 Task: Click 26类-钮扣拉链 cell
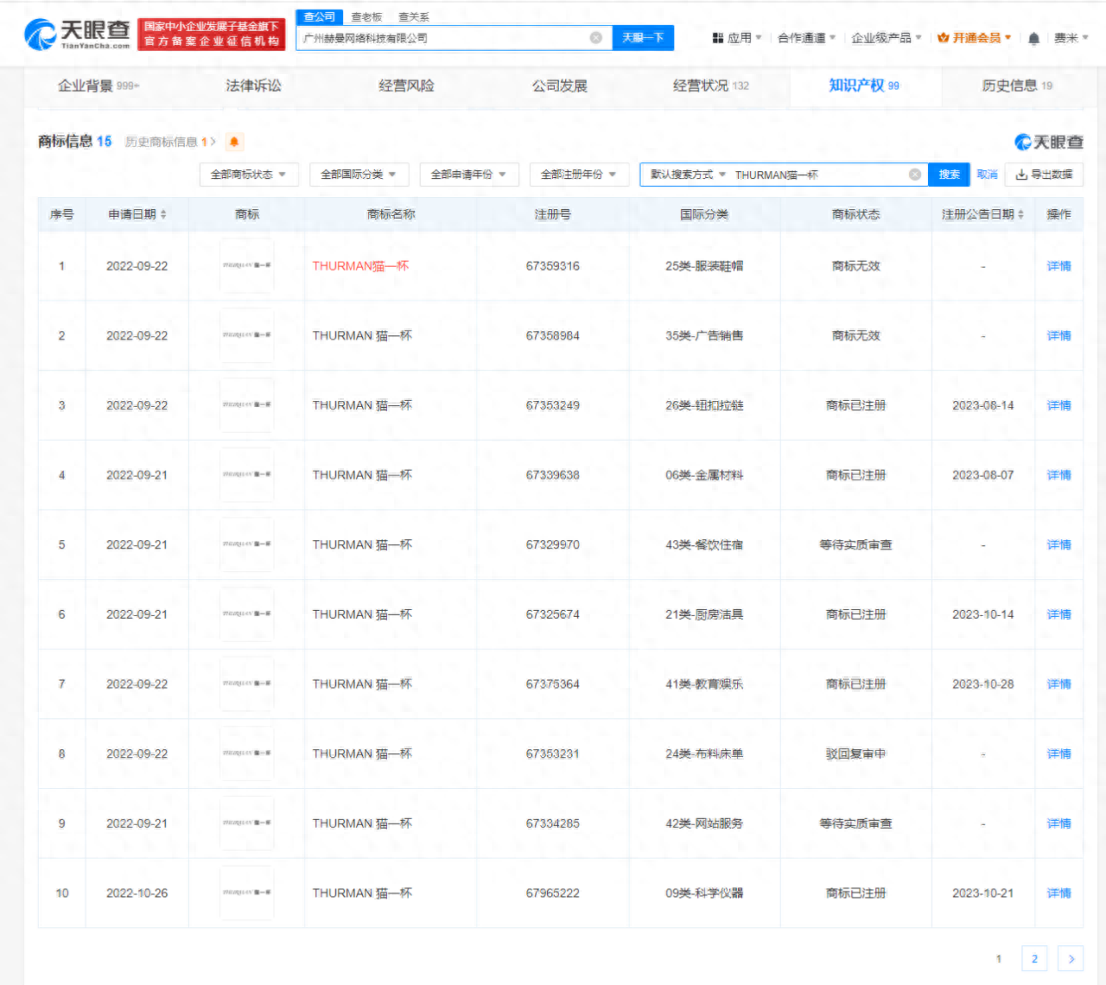point(704,406)
